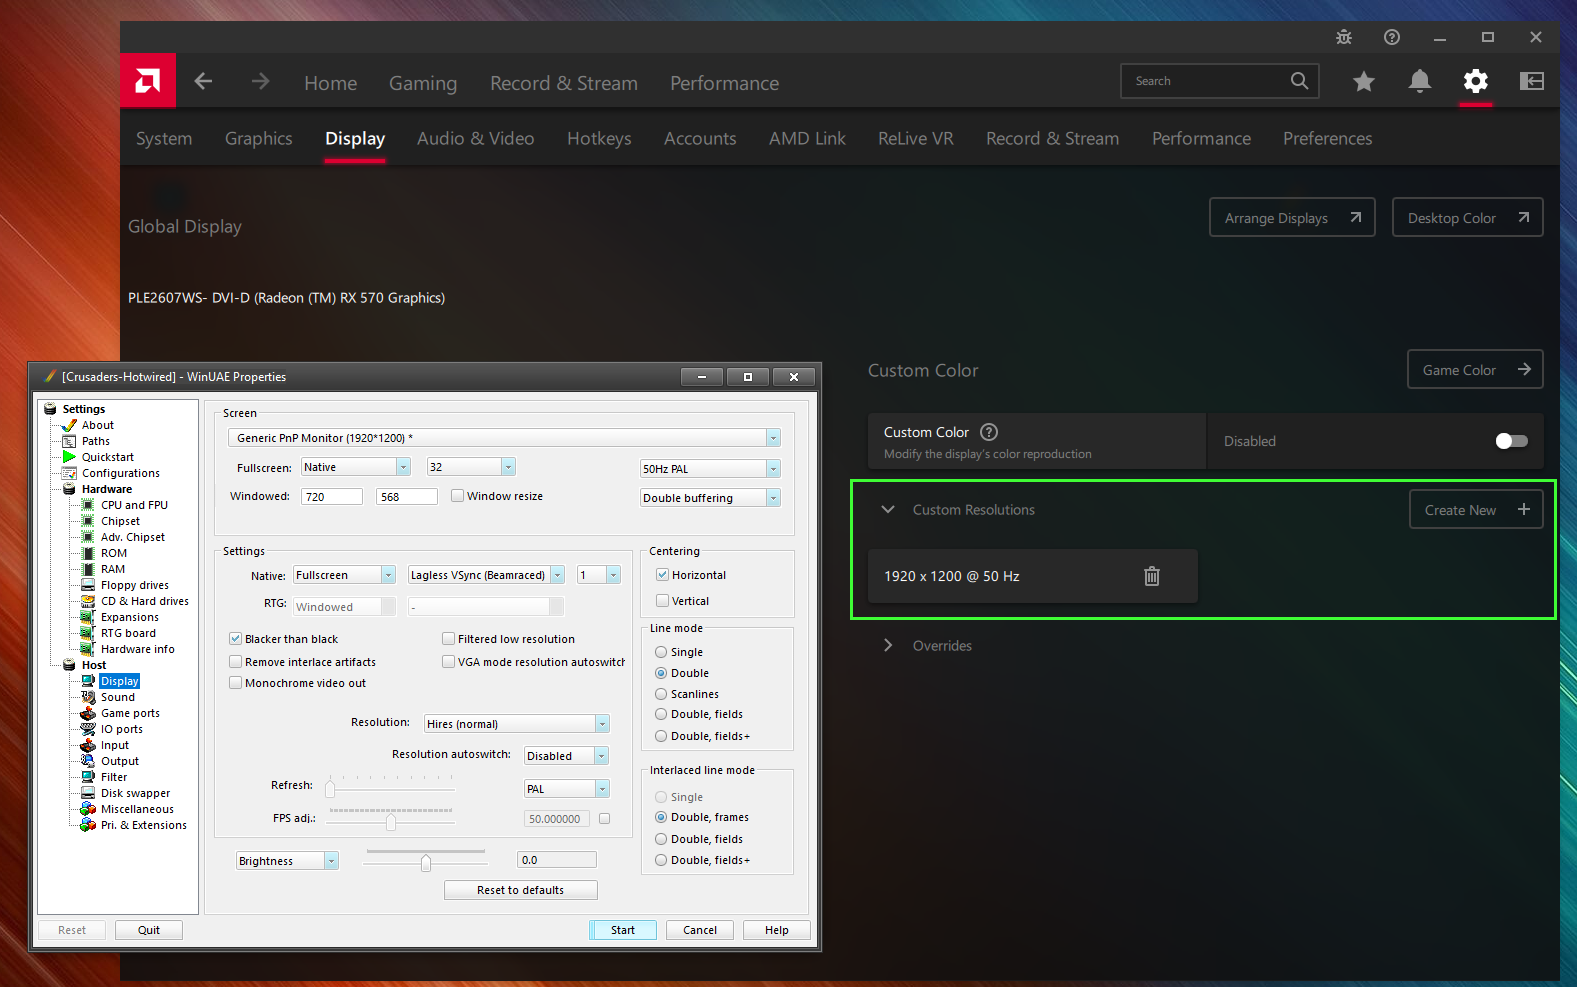The image size is (1577, 987).
Task: Select Single line mode
Action: coord(661,652)
